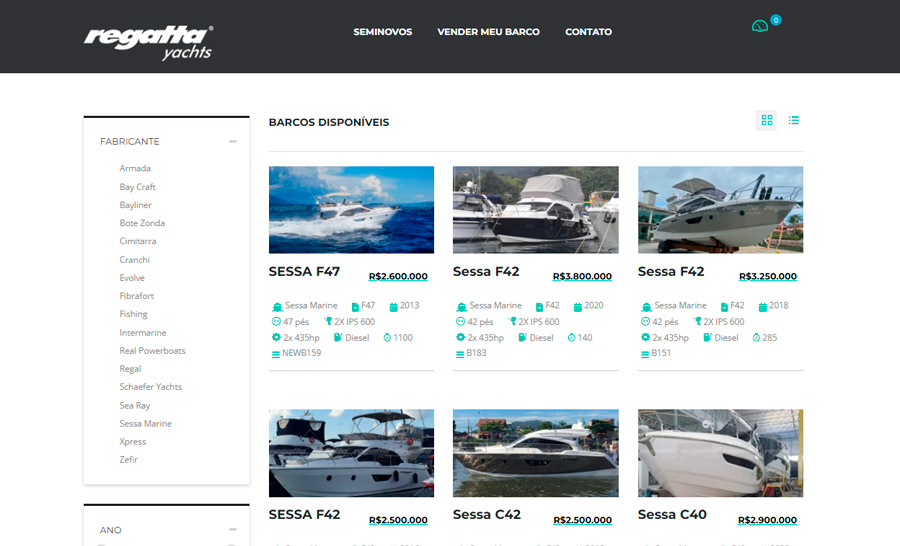Filter by manufacturer Schaefer Yachts
This screenshot has height=546, width=900.
pos(150,387)
